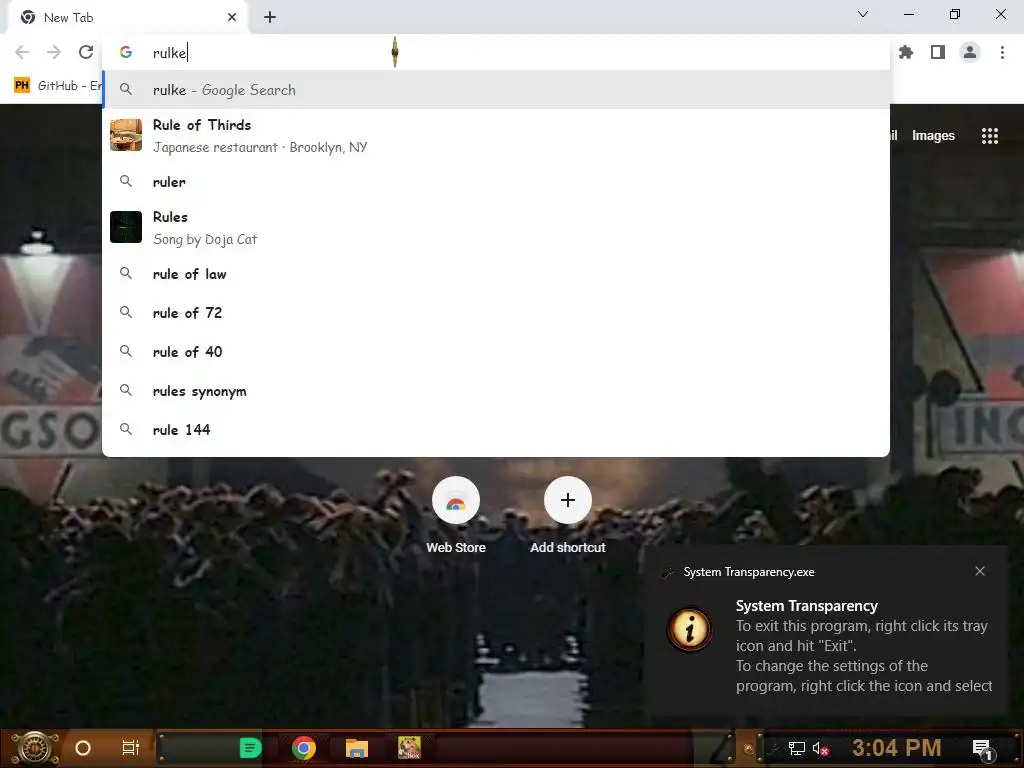Pick the 'ruler' suggestion
Viewport: 1024px width, 768px height.
tap(496, 182)
